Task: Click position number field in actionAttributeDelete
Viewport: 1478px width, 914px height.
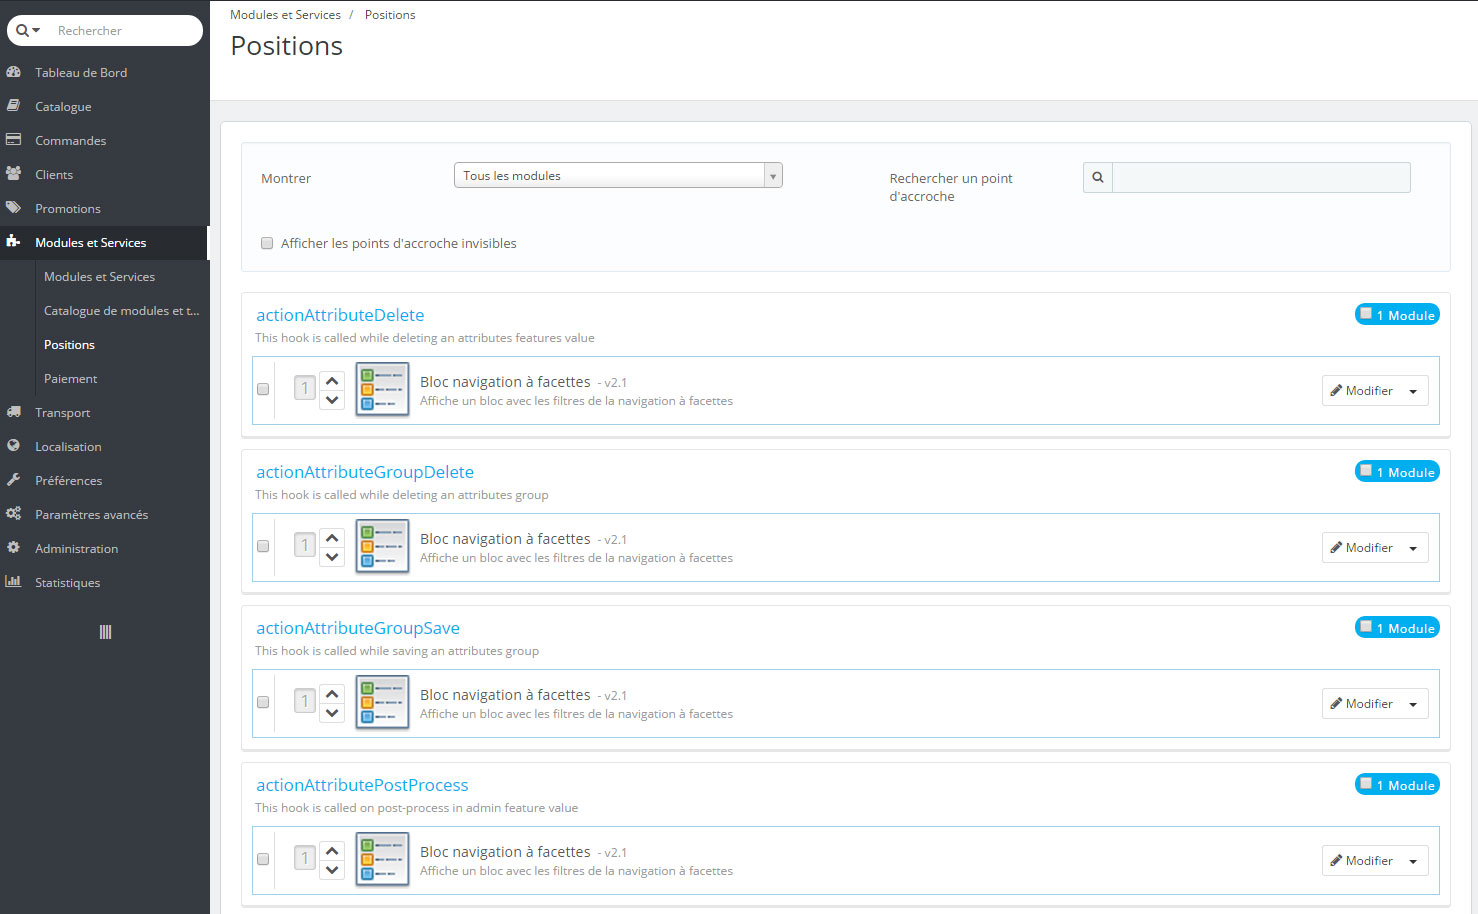Action: [305, 388]
